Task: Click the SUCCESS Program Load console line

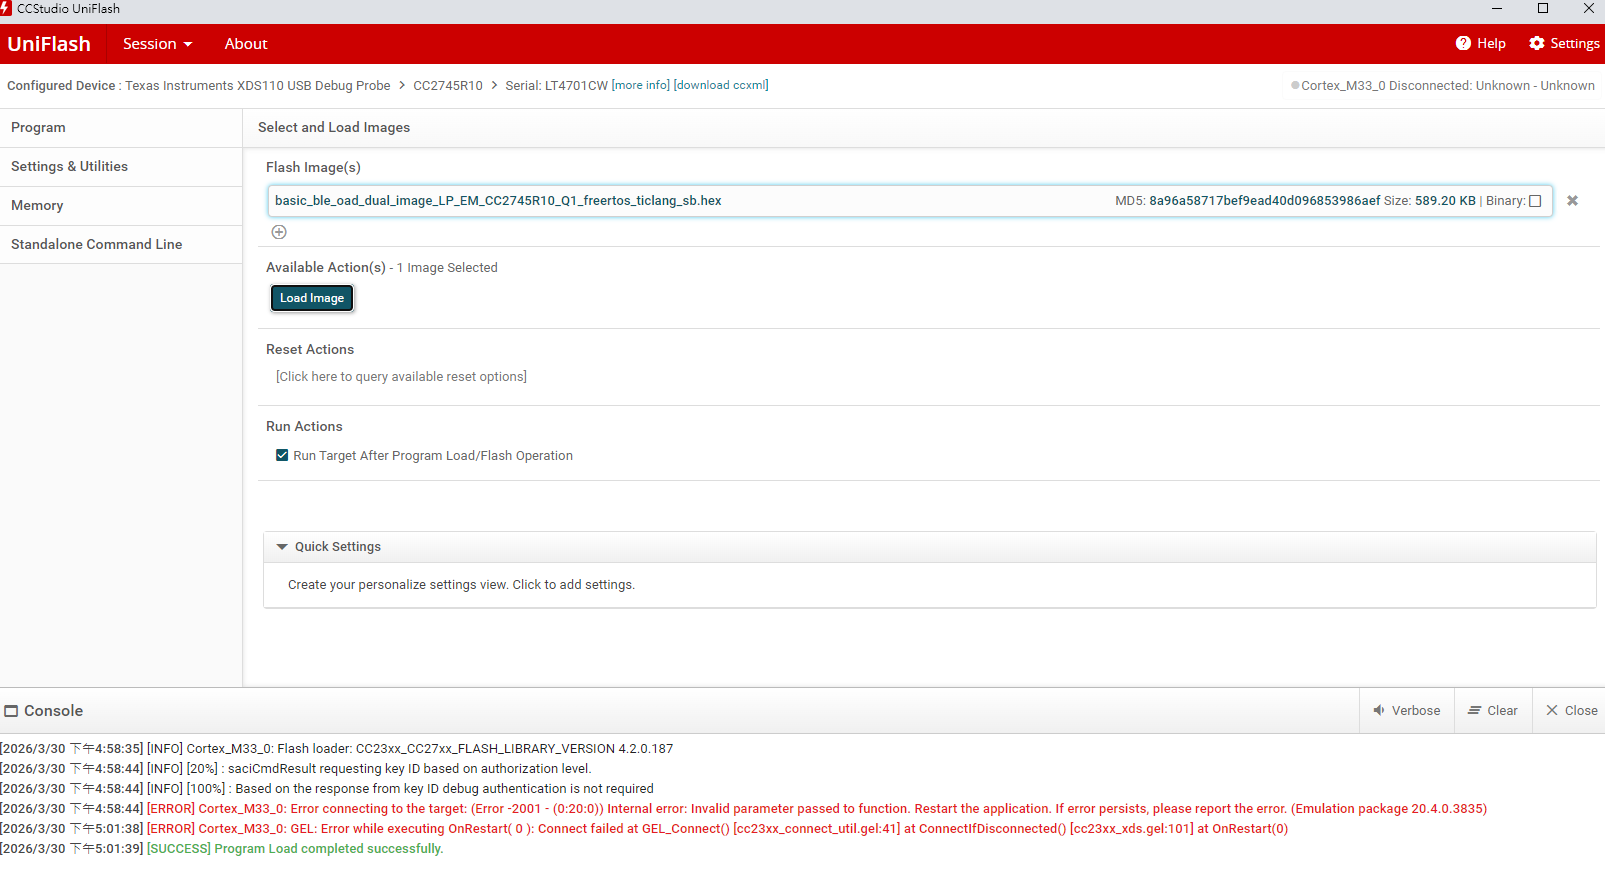Action: point(222,849)
